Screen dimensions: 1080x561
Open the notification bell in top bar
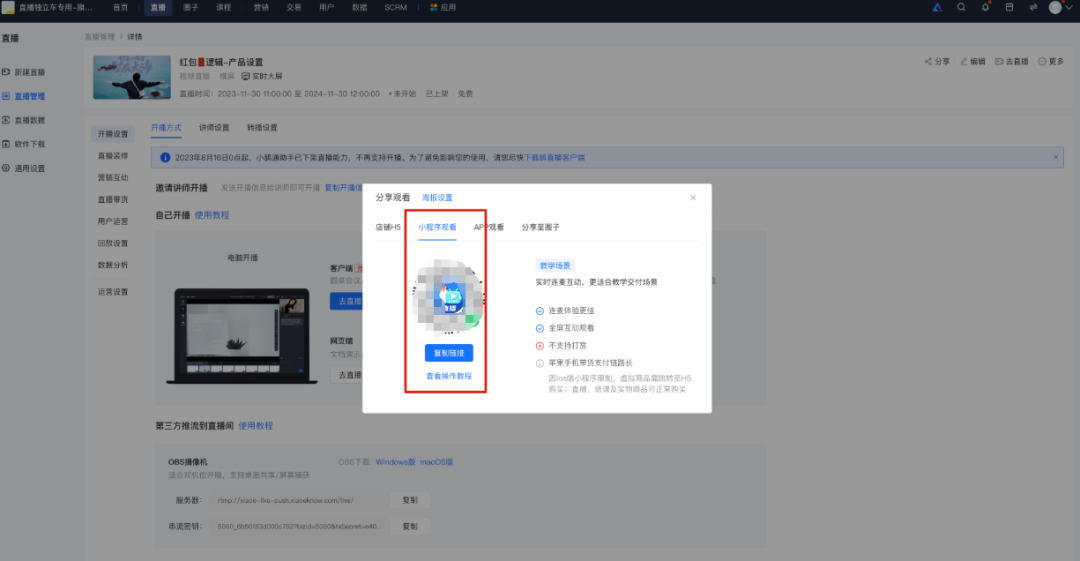[x=986, y=8]
